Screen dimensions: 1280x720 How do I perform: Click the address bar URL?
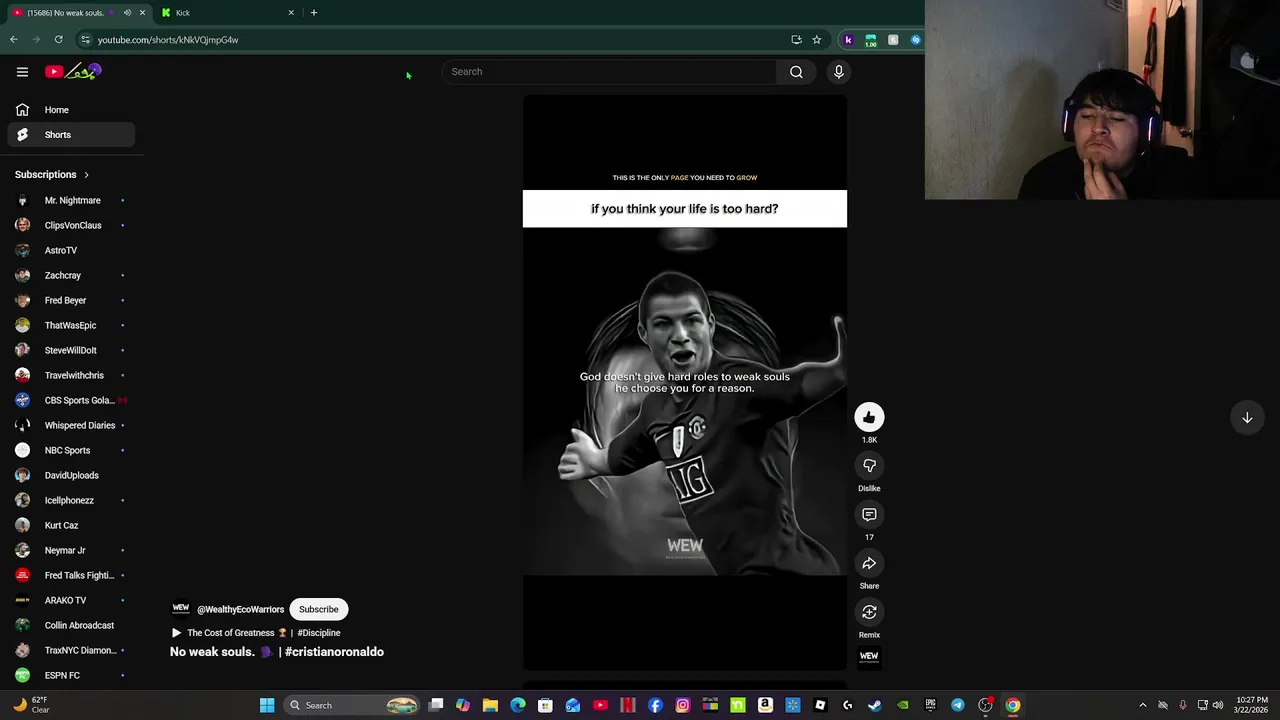coord(168,40)
